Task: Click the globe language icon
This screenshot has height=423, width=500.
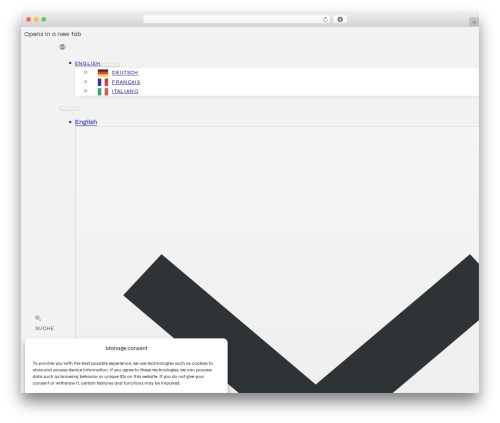Action: click(x=62, y=47)
